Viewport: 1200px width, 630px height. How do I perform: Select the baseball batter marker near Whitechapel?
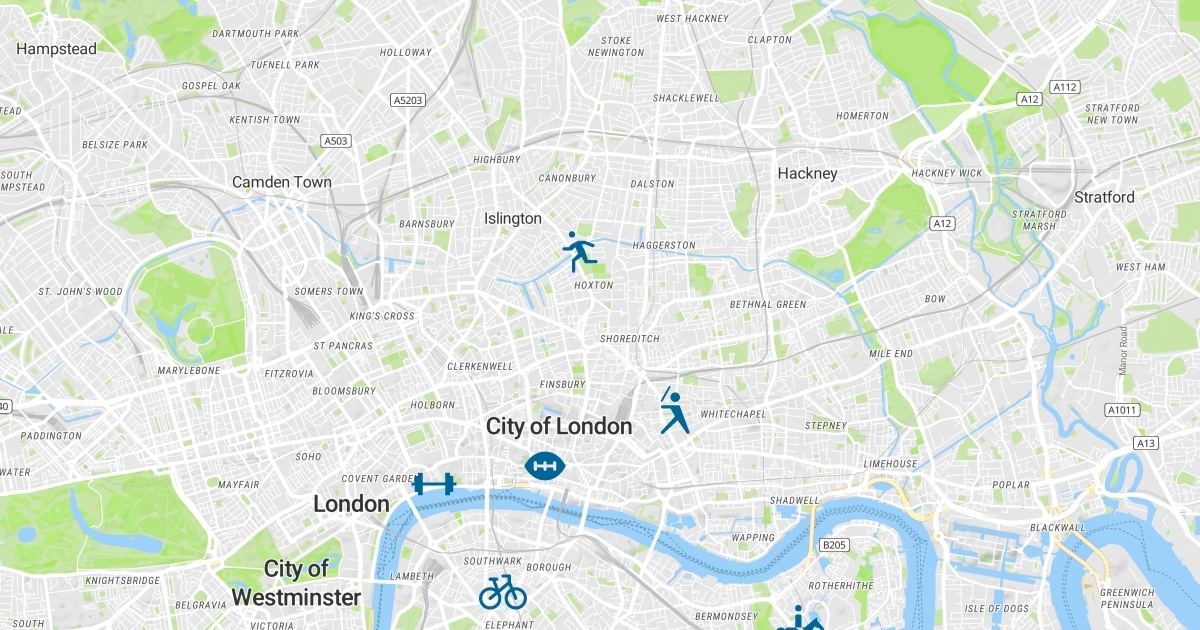pyautogui.click(x=675, y=411)
